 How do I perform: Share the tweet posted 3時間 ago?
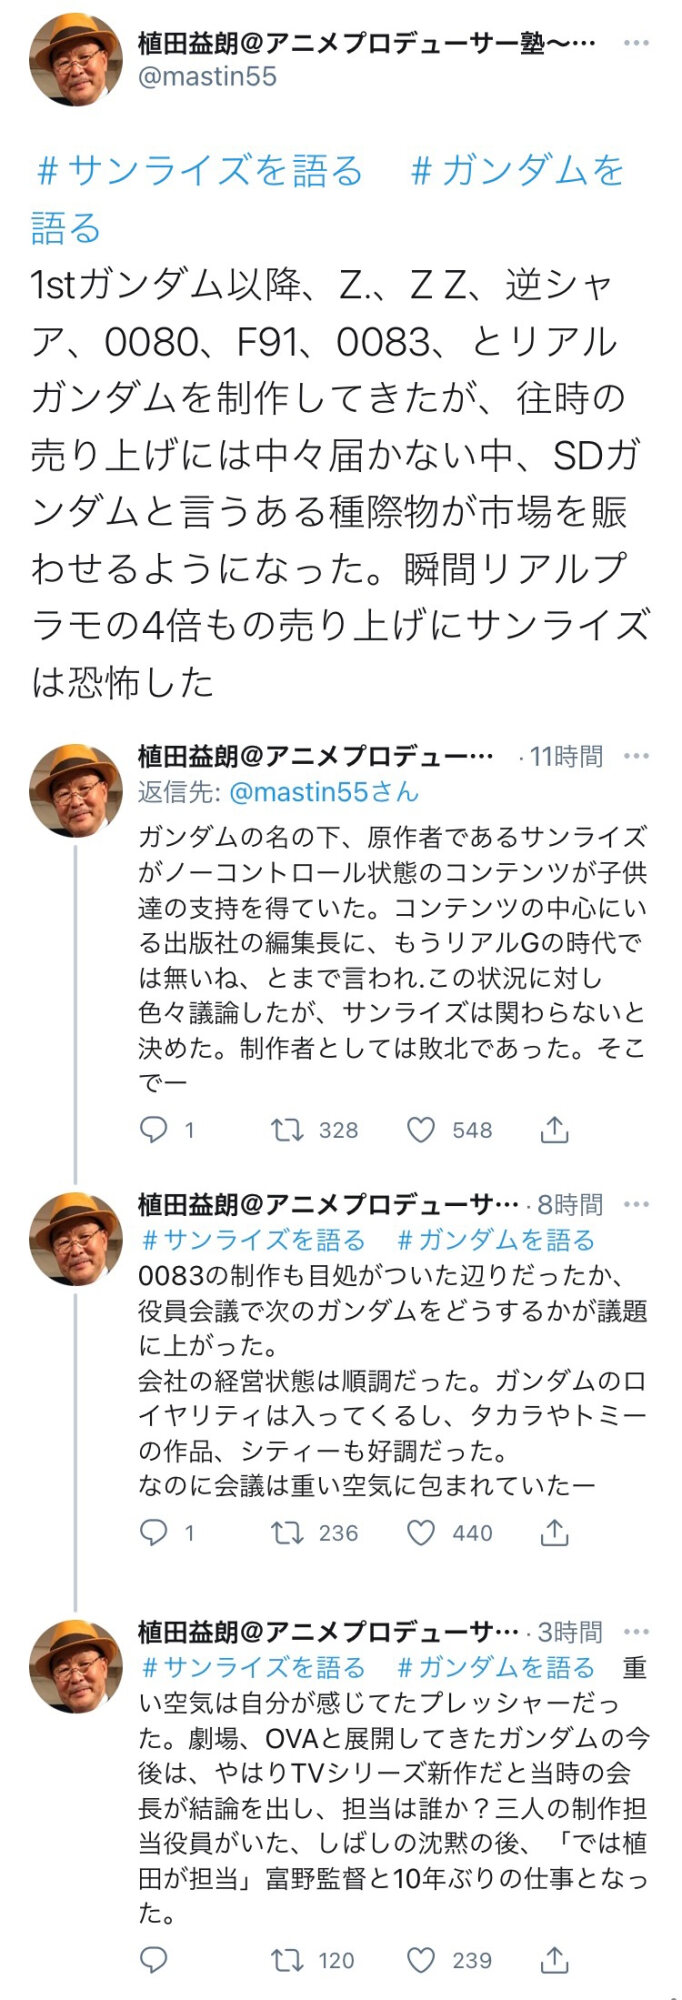tap(554, 1959)
